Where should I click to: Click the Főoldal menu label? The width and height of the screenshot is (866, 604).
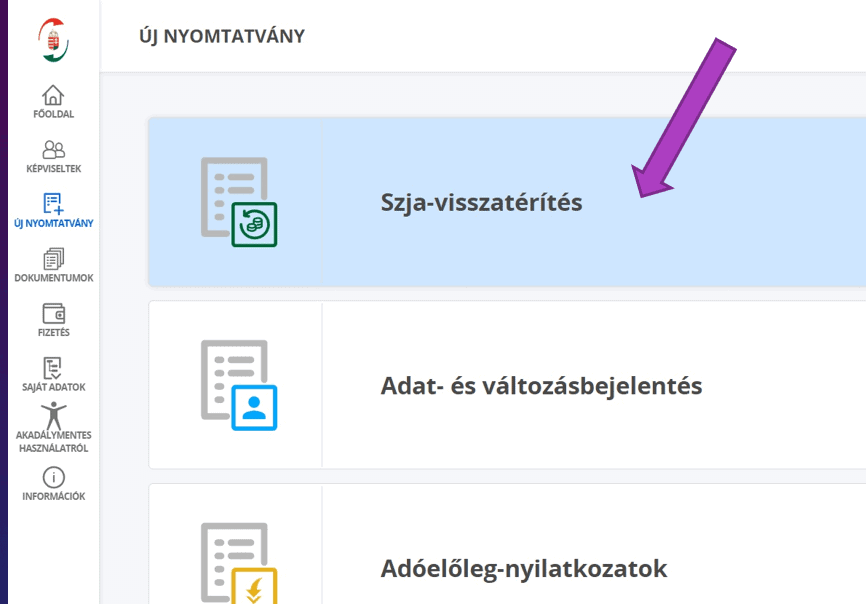click(x=54, y=114)
